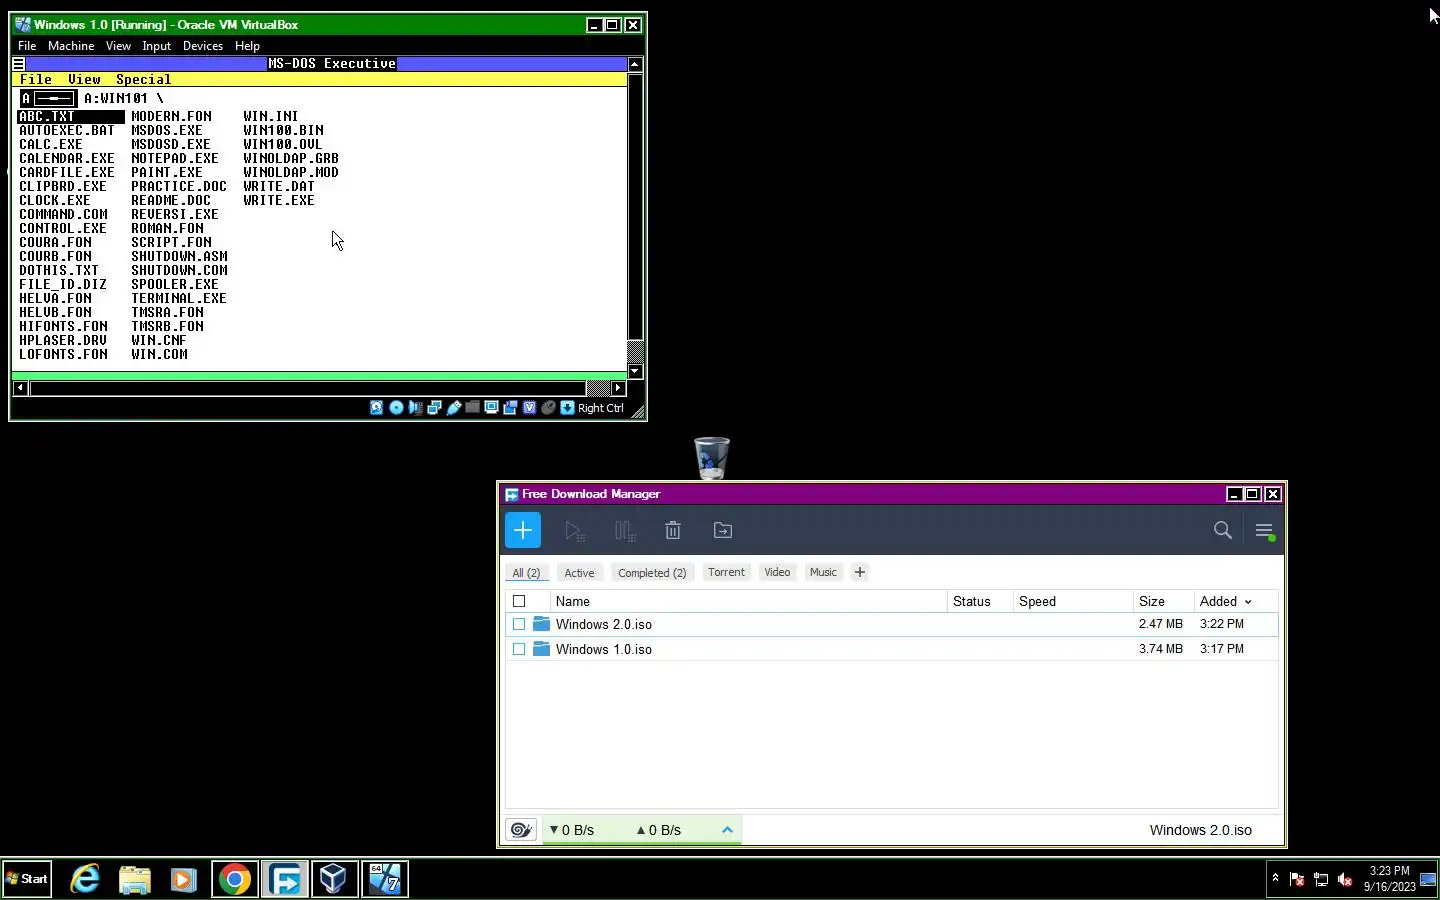1440x900 pixels.
Task: Open the Special menu in MS-DOS Executive
Action: click(x=143, y=80)
